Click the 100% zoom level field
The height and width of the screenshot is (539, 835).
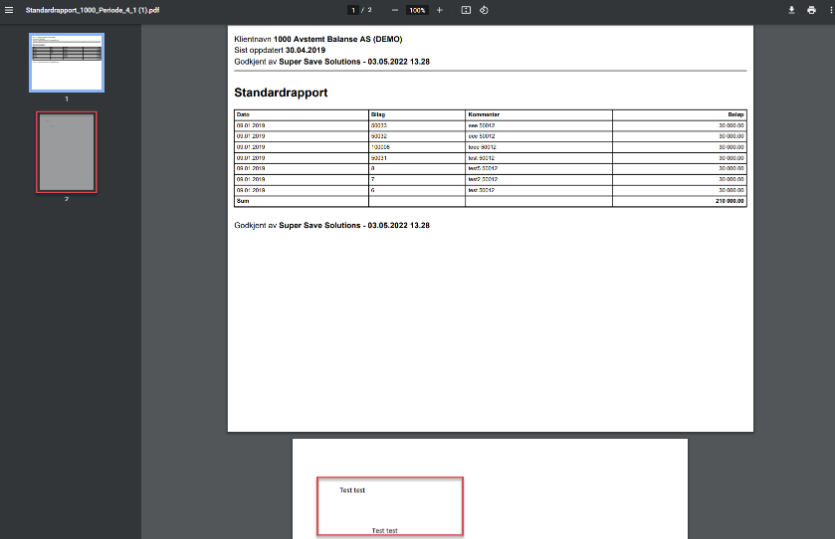point(417,10)
